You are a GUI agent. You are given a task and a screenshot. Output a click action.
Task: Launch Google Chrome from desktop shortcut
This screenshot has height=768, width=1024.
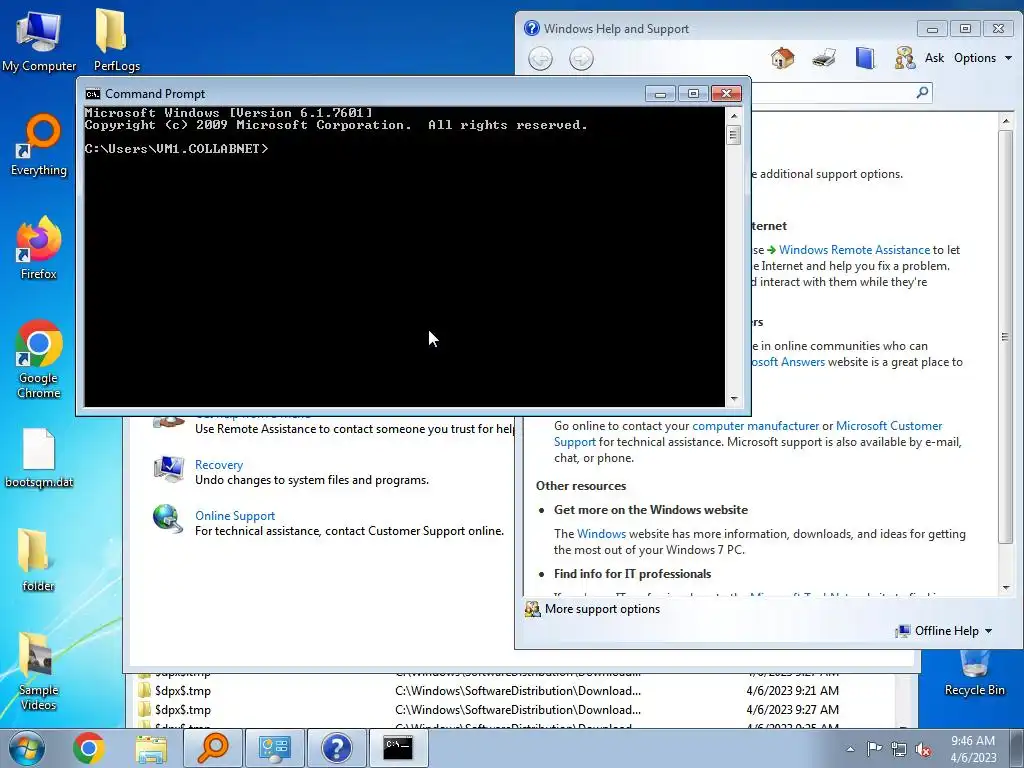(x=39, y=359)
